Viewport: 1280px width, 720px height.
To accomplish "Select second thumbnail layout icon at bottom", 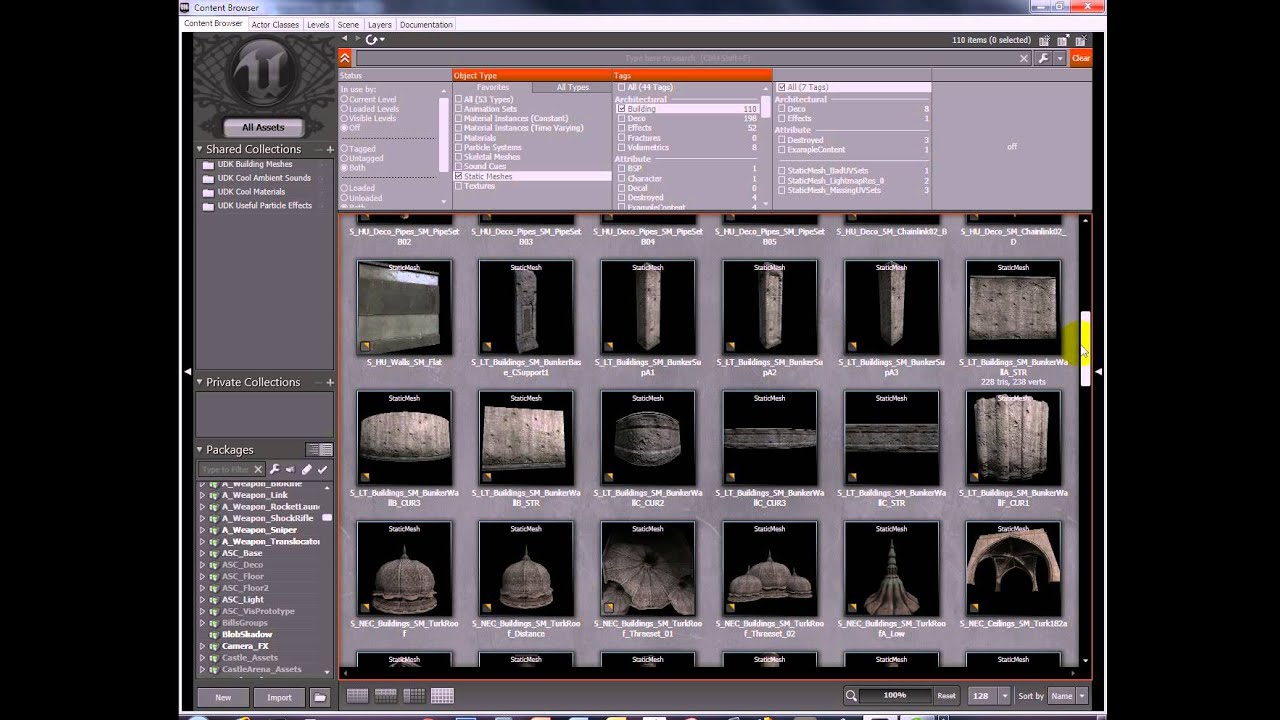I will 385,696.
